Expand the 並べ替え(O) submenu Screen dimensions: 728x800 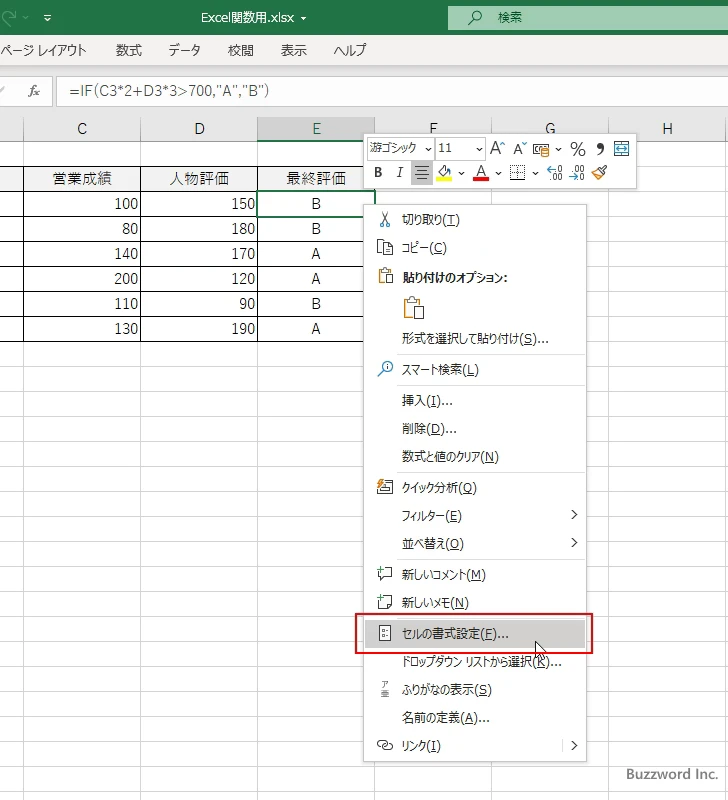(475, 543)
